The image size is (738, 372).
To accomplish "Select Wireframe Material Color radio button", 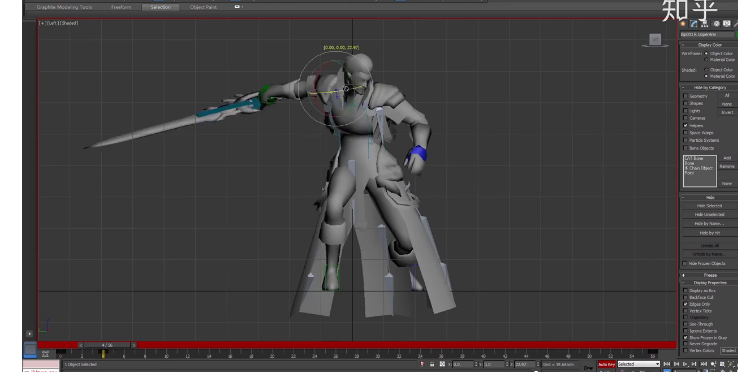I will pos(706,60).
